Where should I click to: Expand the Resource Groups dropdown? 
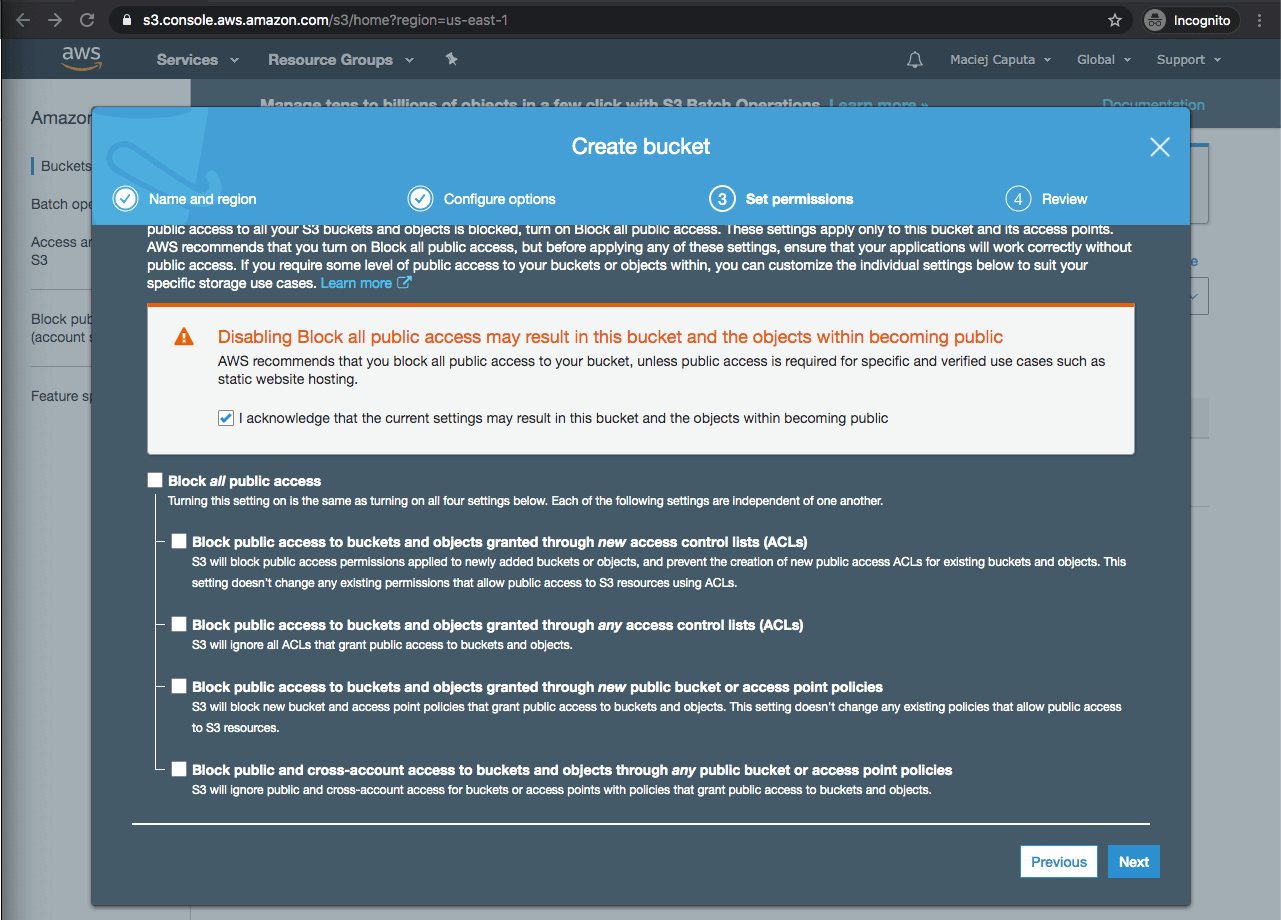340,60
